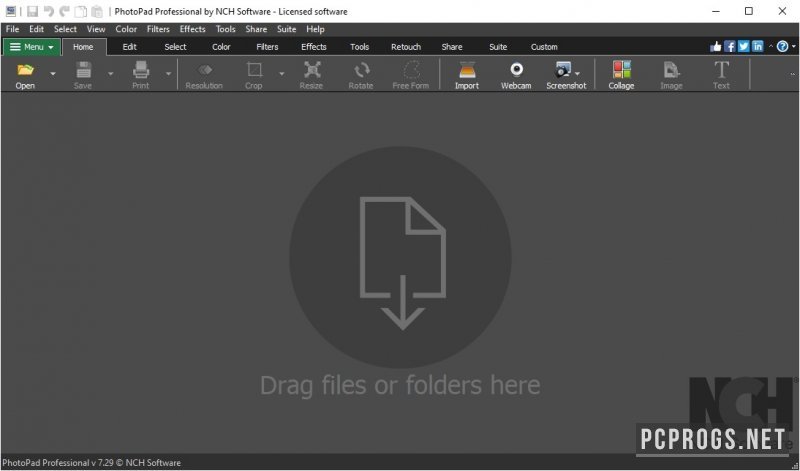Screen dimensions: 800x471
Task: Select the Free Form crop icon
Action: pos(411,69)
